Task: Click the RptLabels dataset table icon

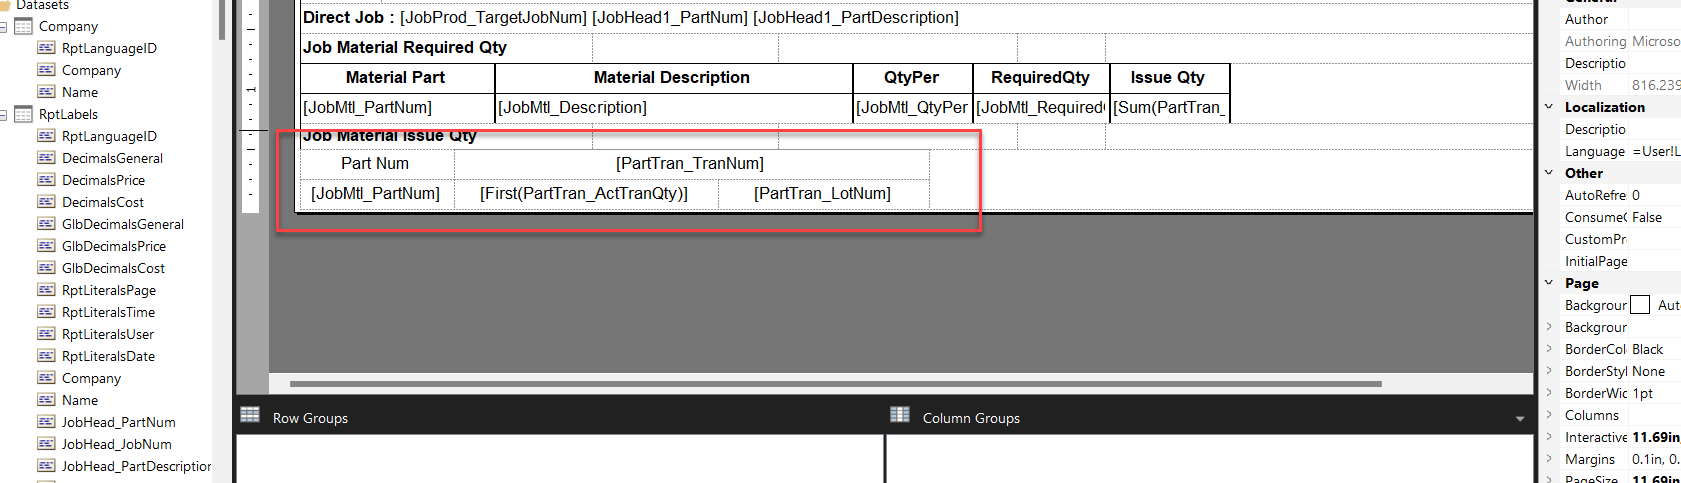Action: [x=23, y=114]
